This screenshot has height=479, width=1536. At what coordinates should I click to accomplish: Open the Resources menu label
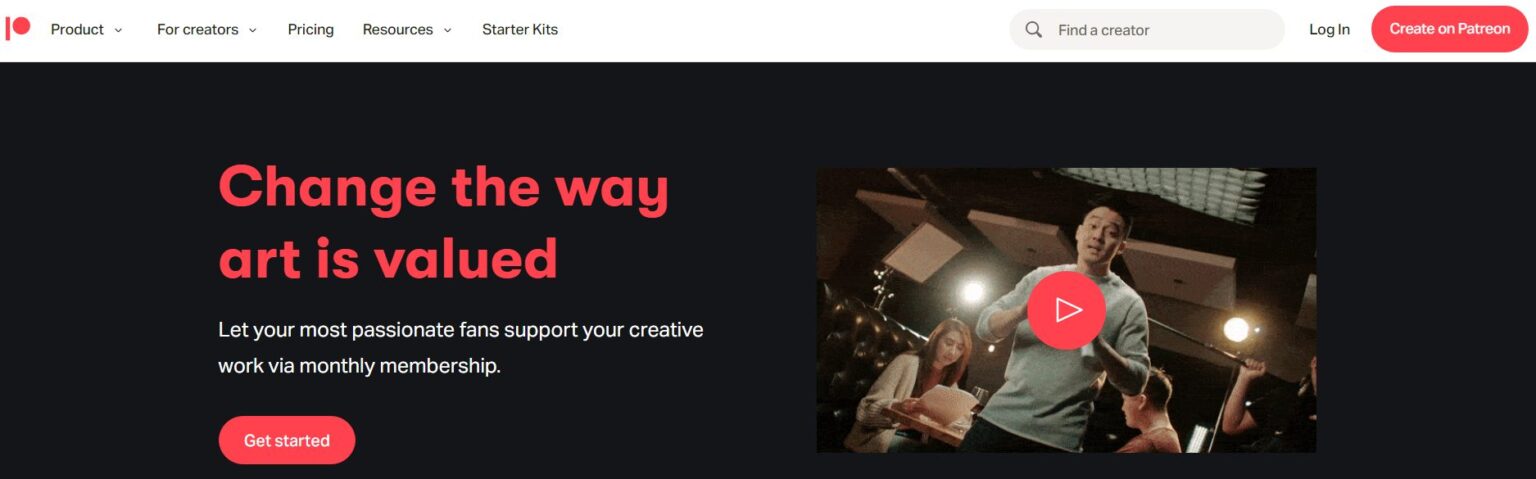397,30
